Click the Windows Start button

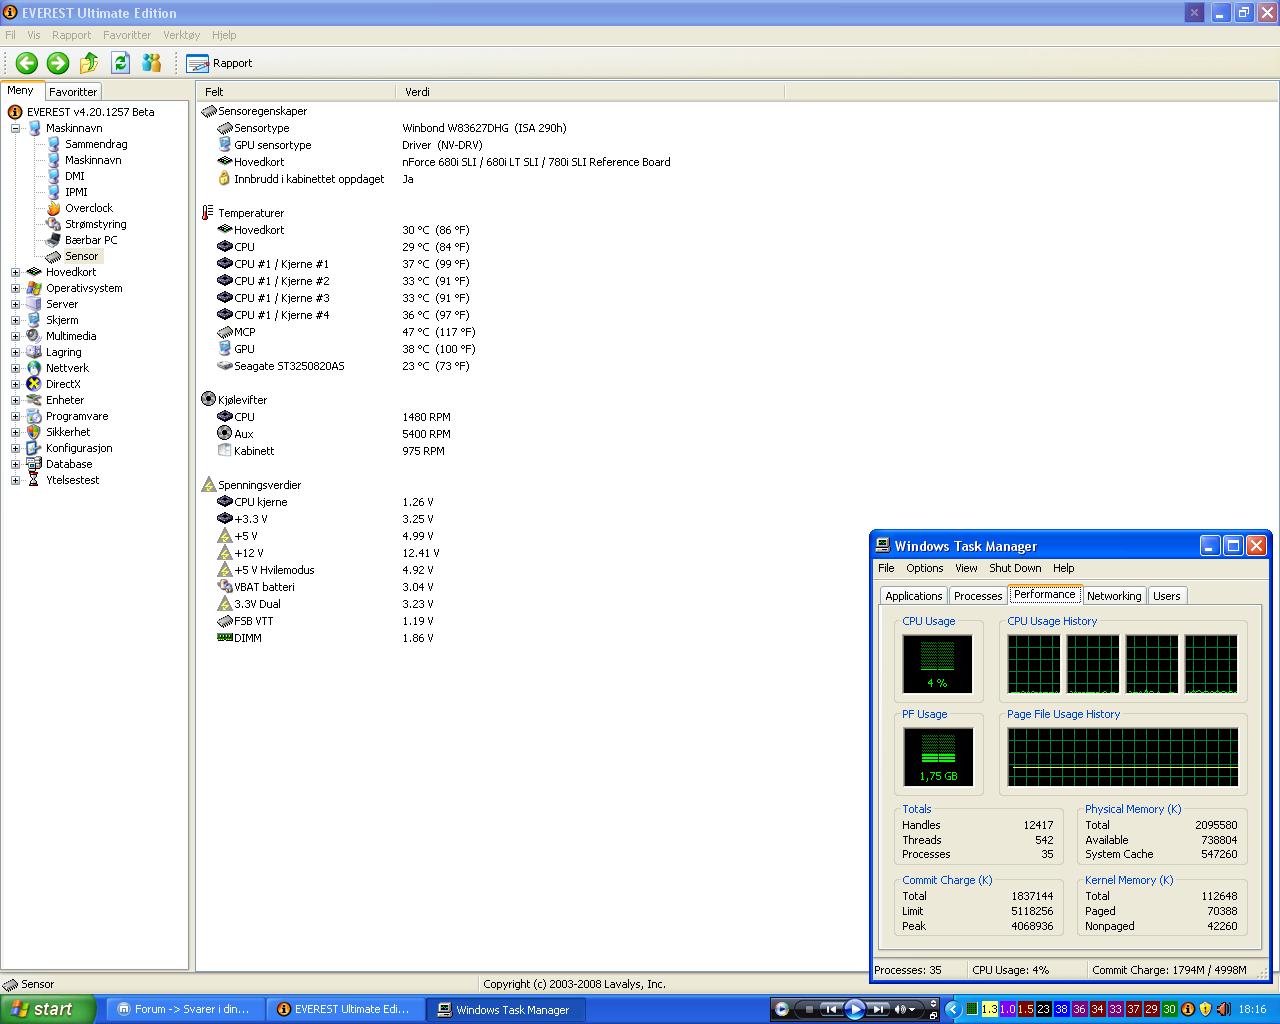tap(48, 1009)
